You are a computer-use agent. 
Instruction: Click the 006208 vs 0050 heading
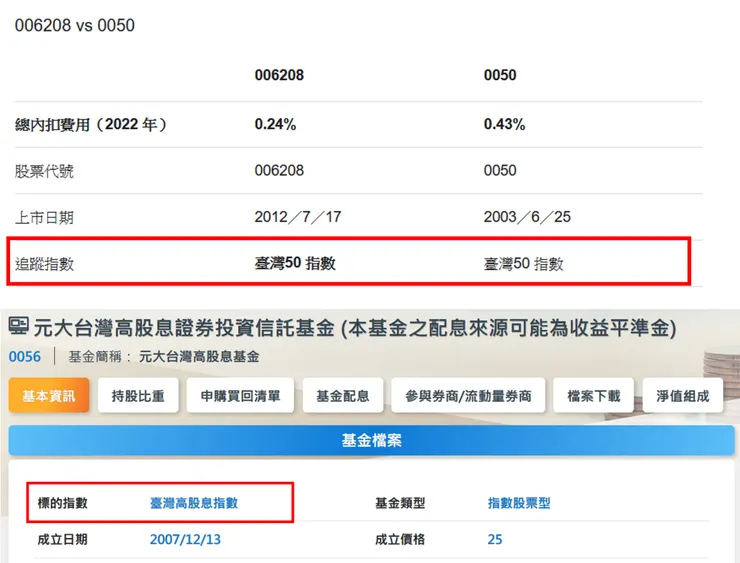pos(75,25)
